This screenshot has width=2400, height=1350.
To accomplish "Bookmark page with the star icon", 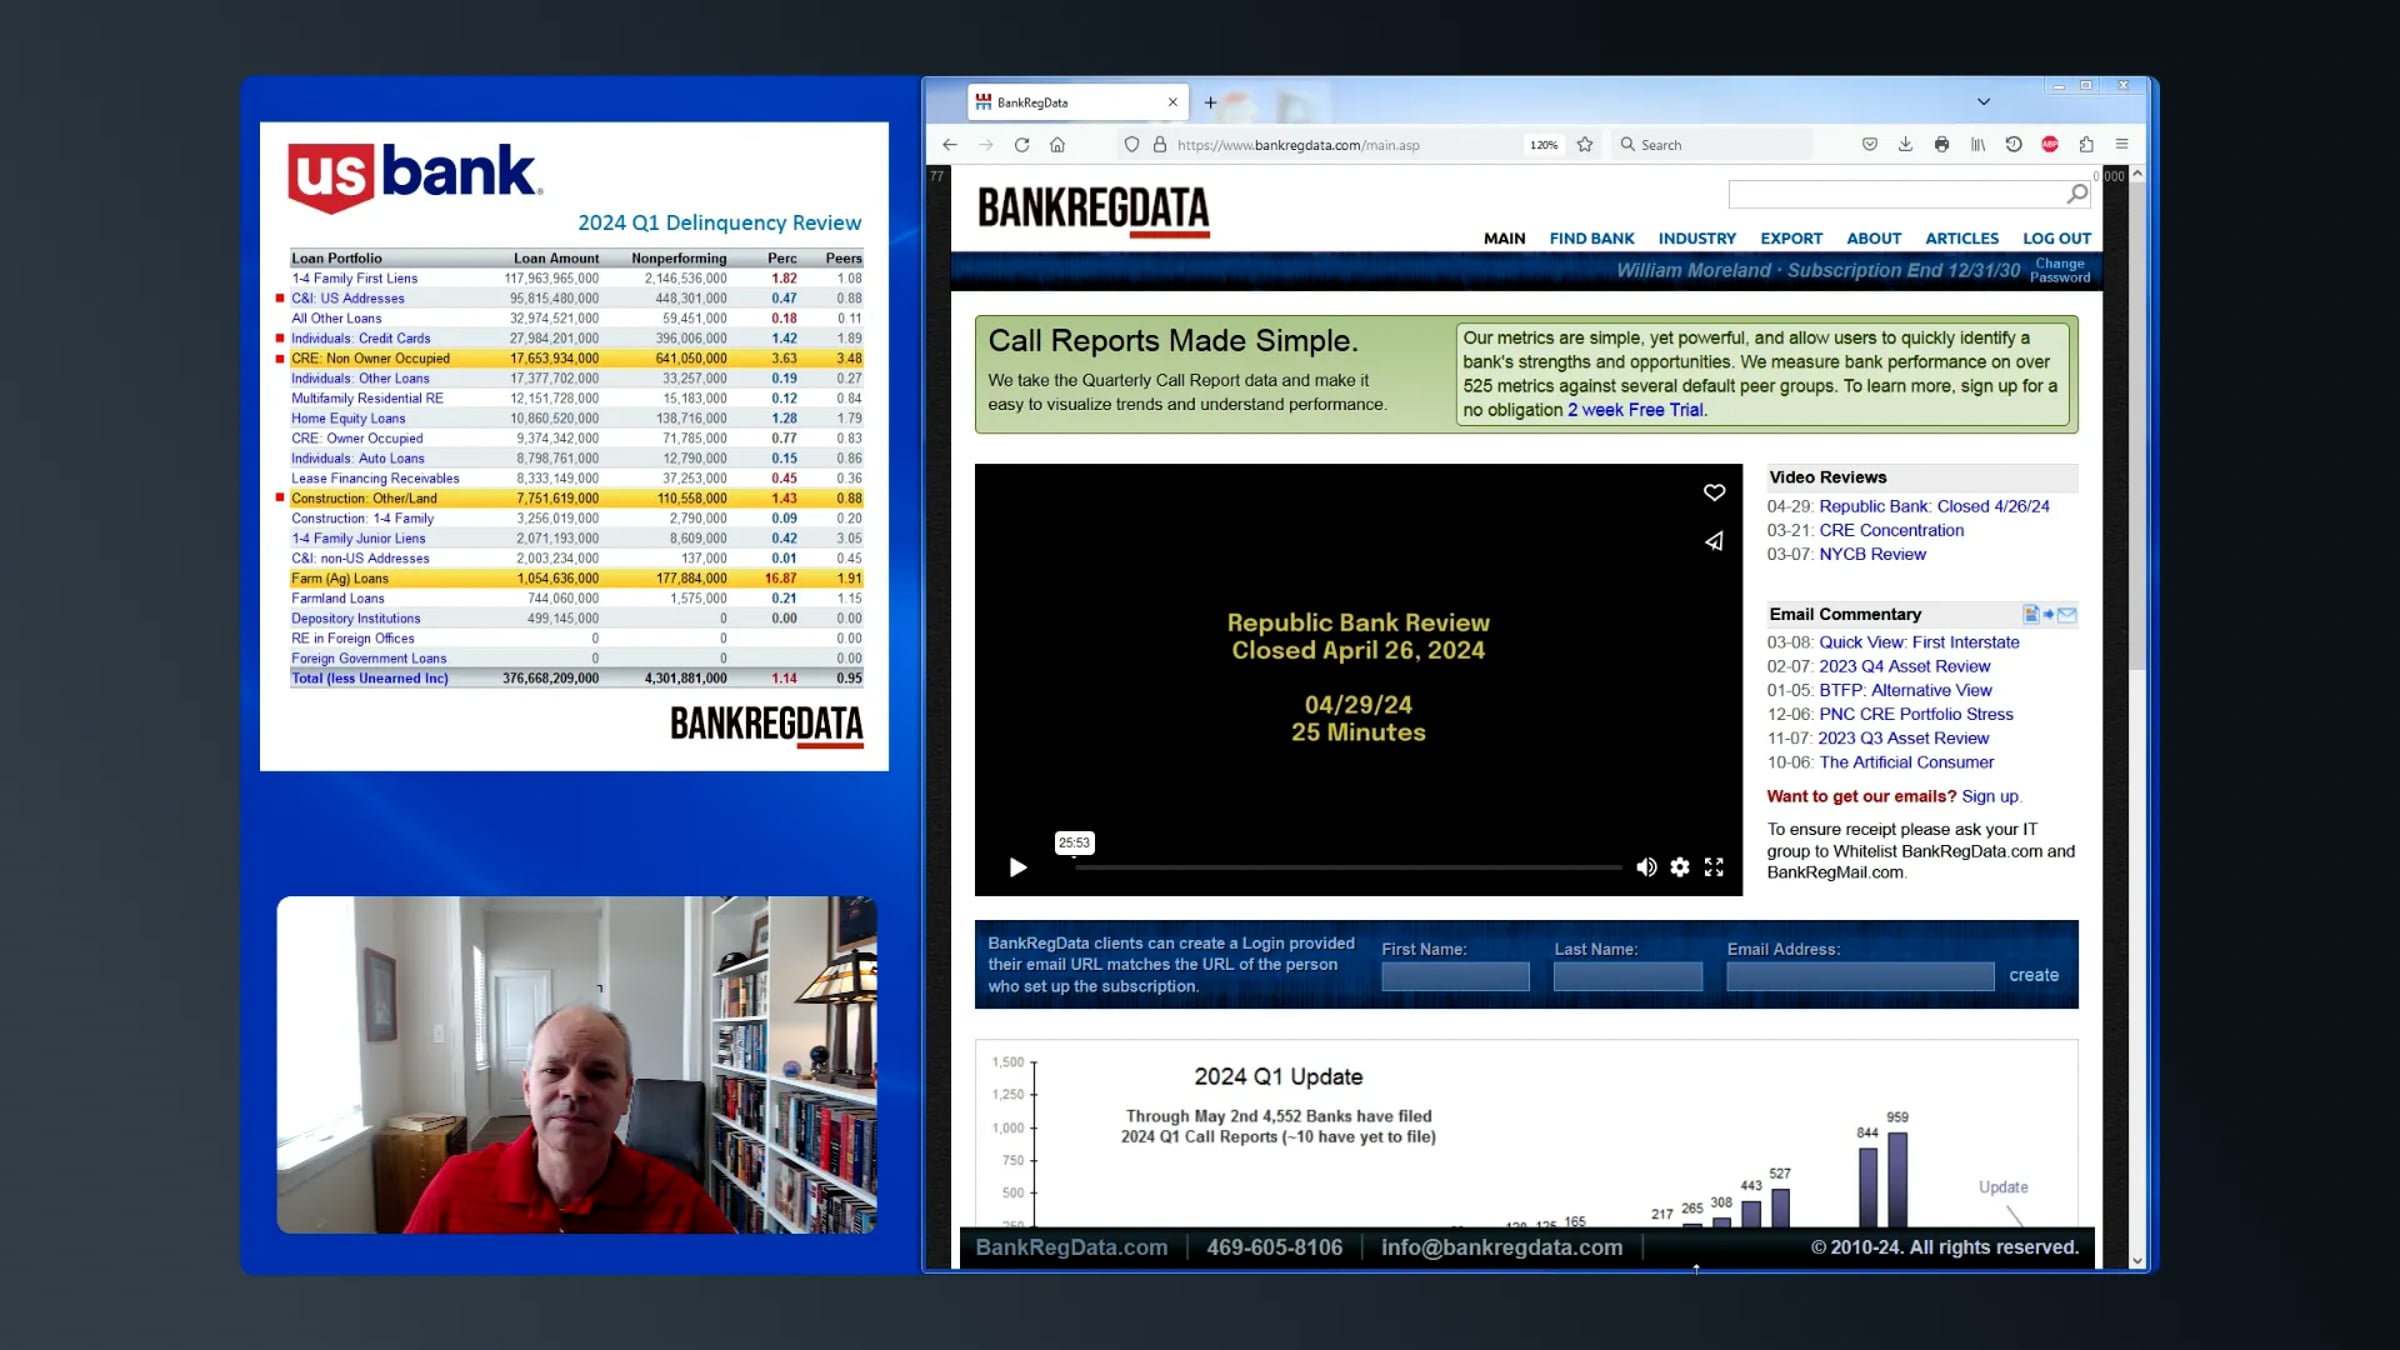I will pos(1585,145).
